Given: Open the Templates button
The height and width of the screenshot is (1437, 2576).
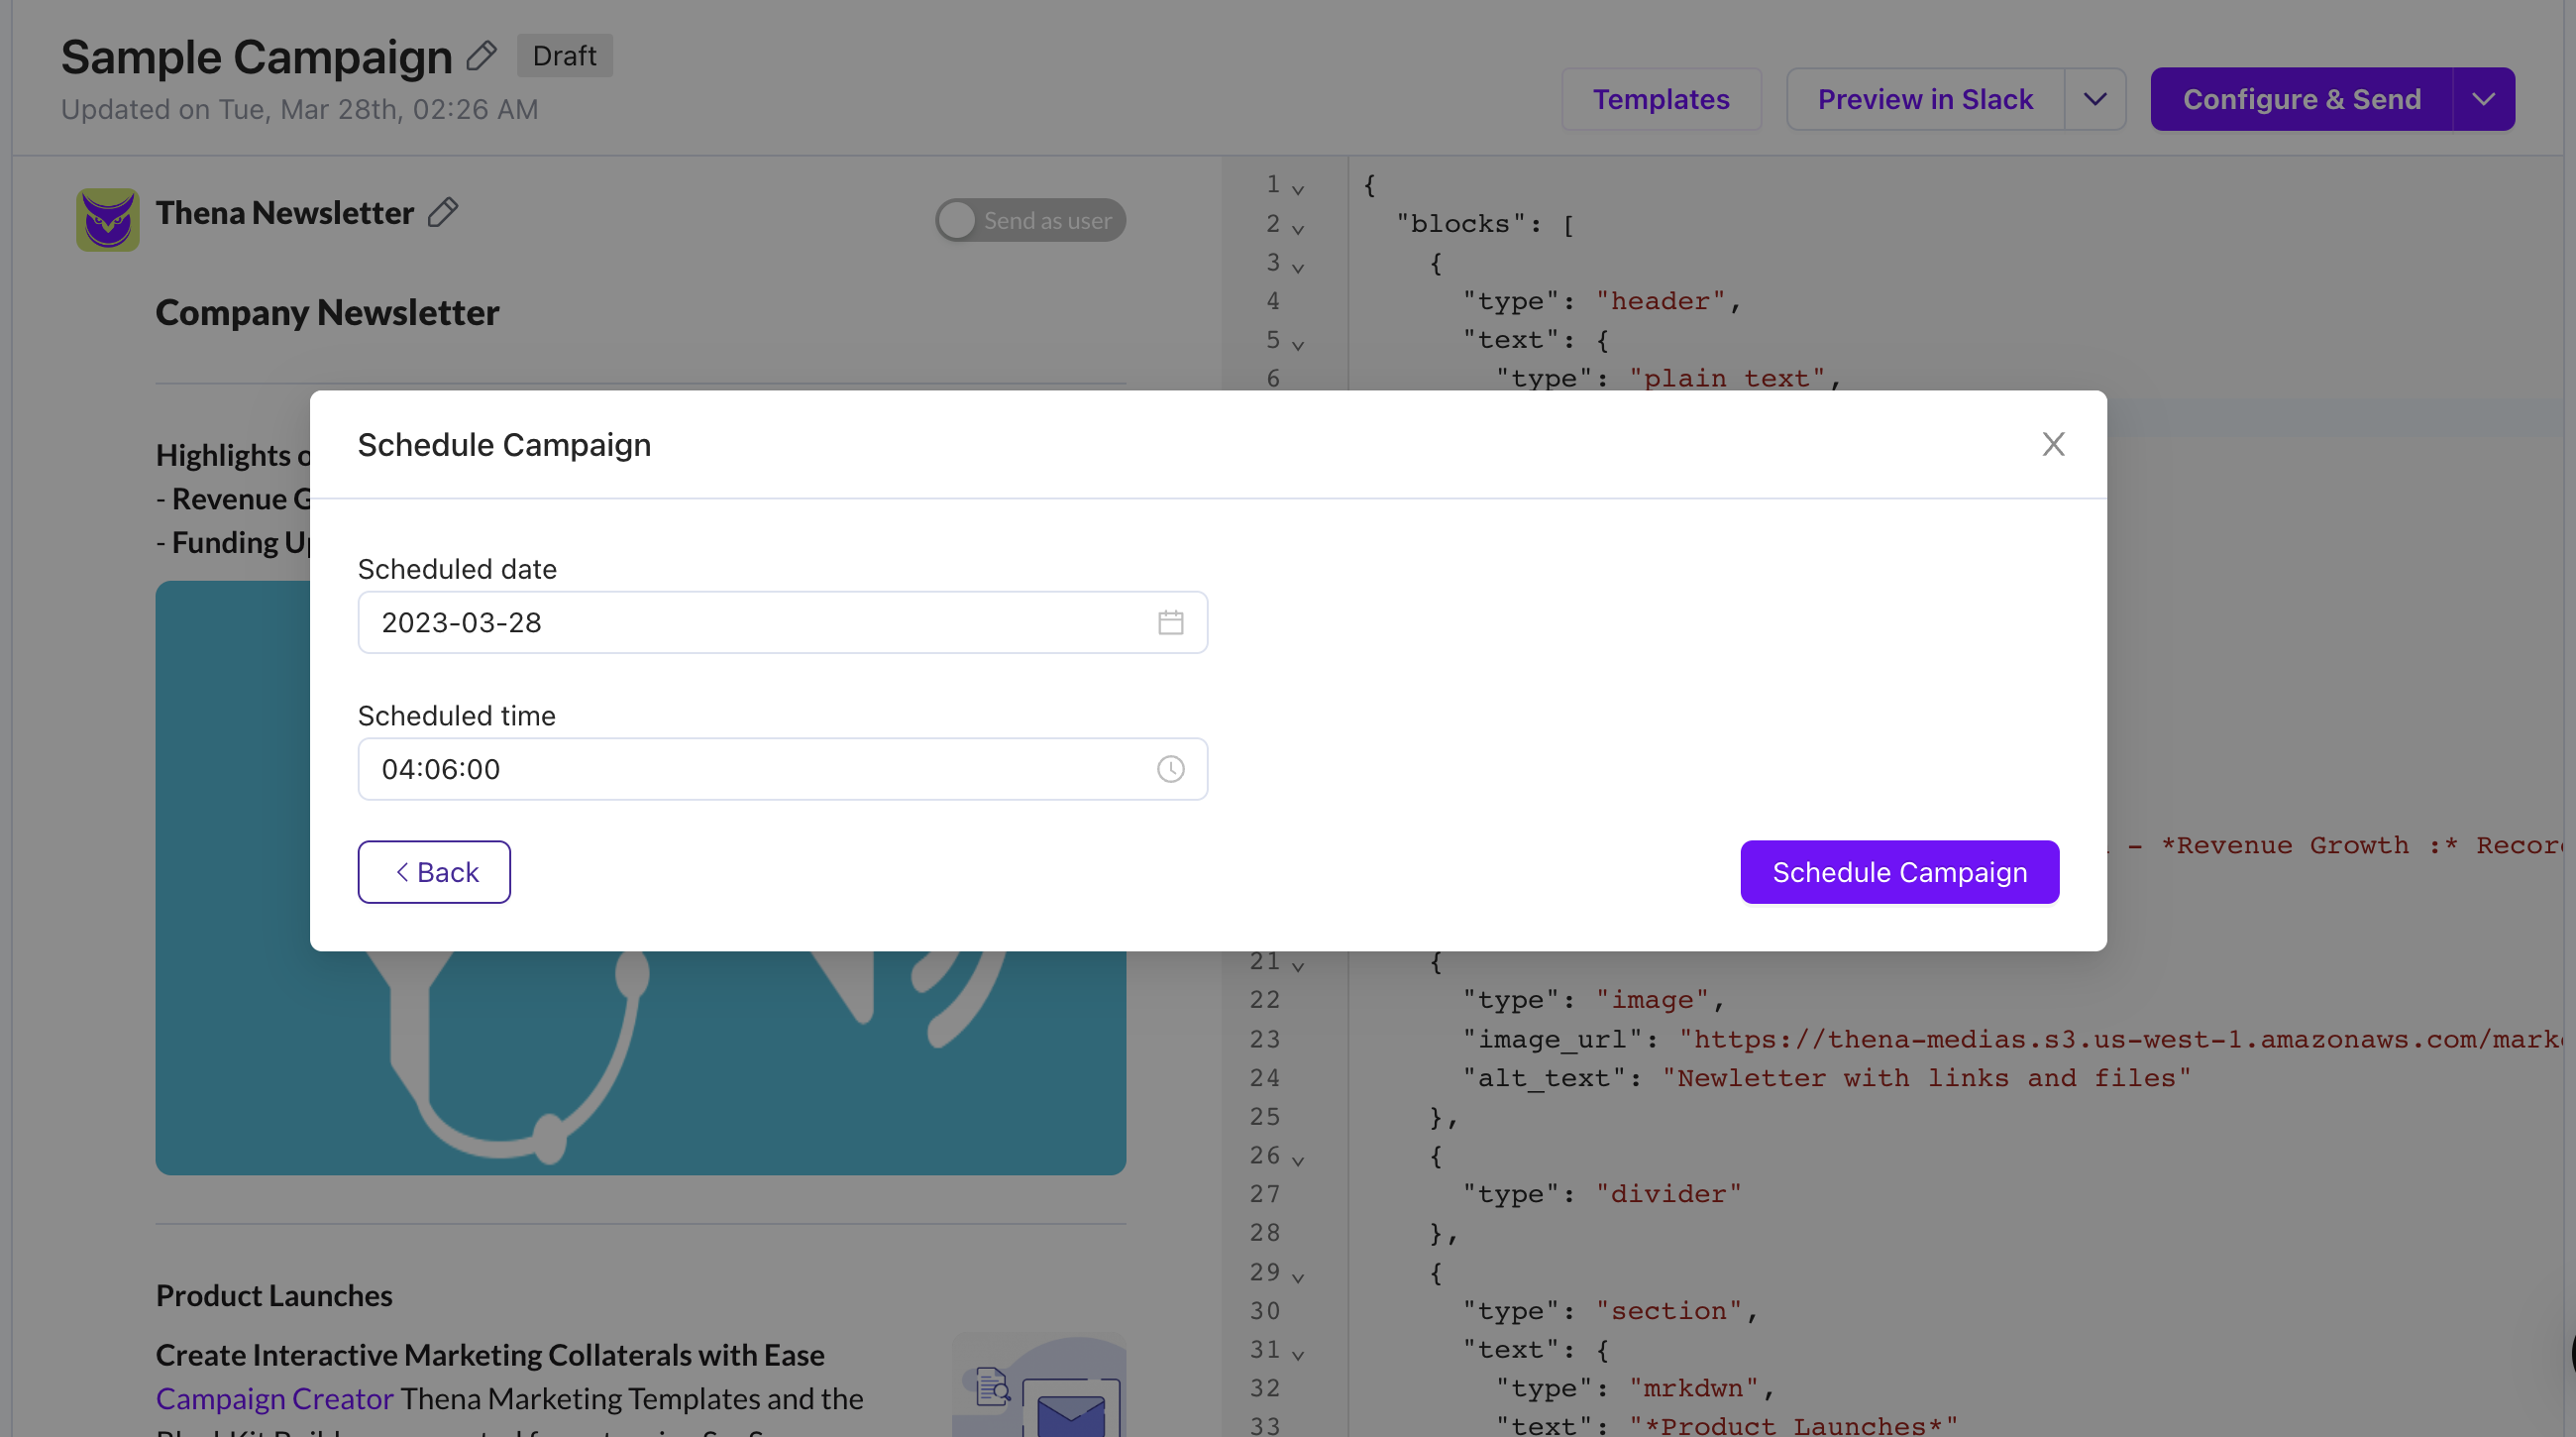Looking at the screenshot, I should tap(1661, 99).
